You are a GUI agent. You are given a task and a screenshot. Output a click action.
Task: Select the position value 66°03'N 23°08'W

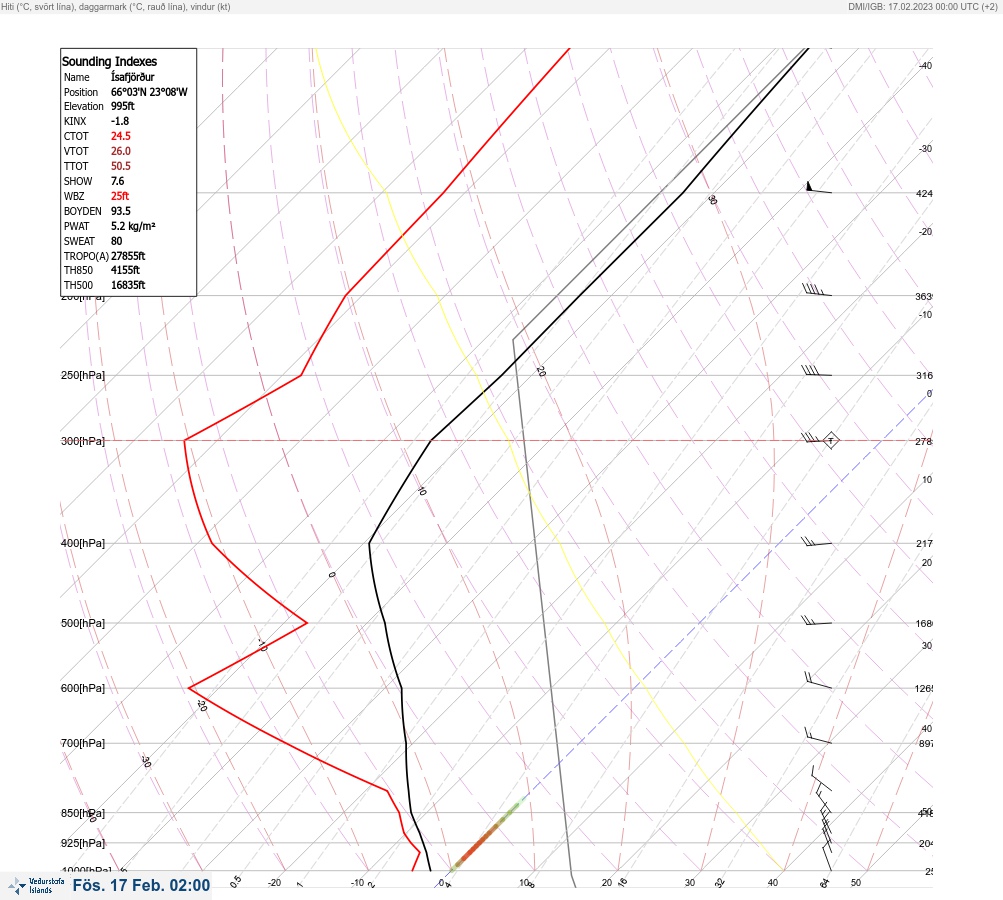(x=149, y=92)
